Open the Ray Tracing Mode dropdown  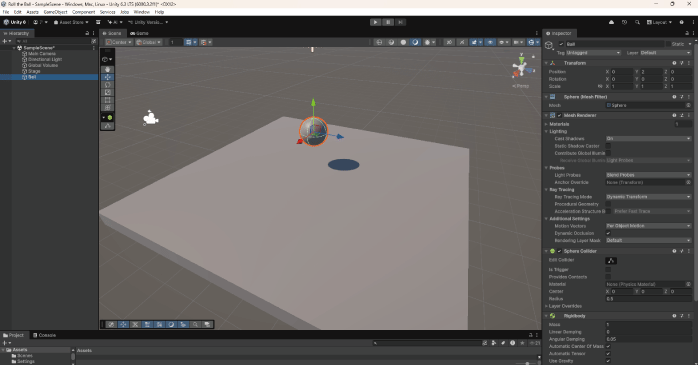pyautogui.click(x=648, y=197)
